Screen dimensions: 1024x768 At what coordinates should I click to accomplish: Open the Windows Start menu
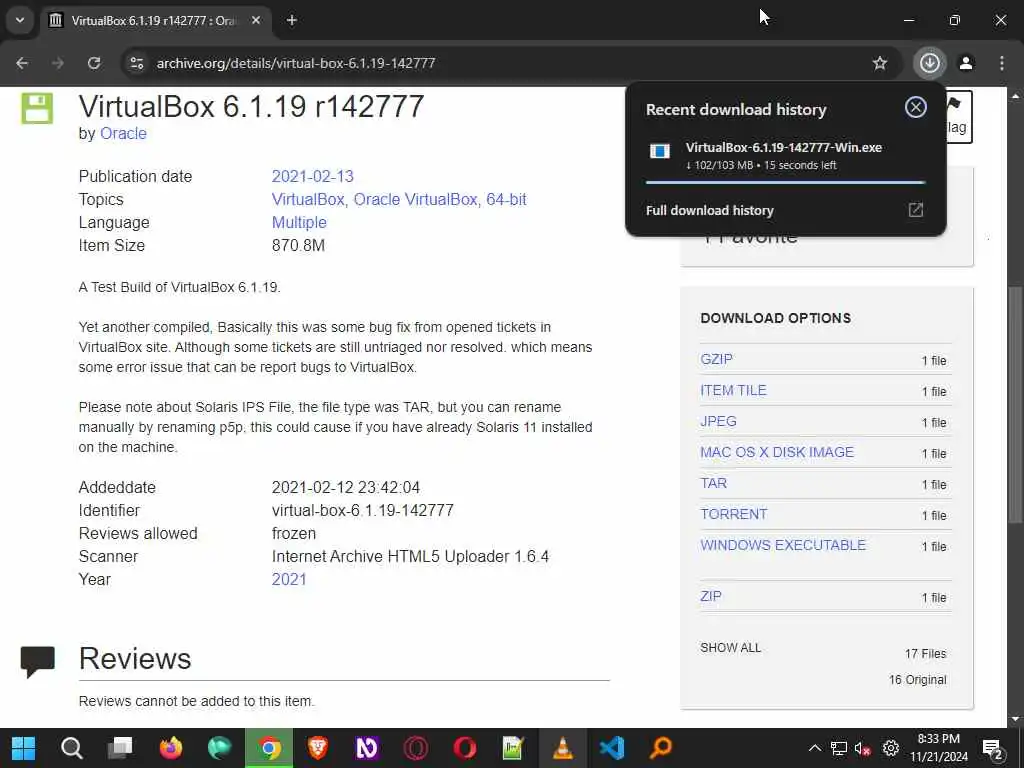coord(24,748)
